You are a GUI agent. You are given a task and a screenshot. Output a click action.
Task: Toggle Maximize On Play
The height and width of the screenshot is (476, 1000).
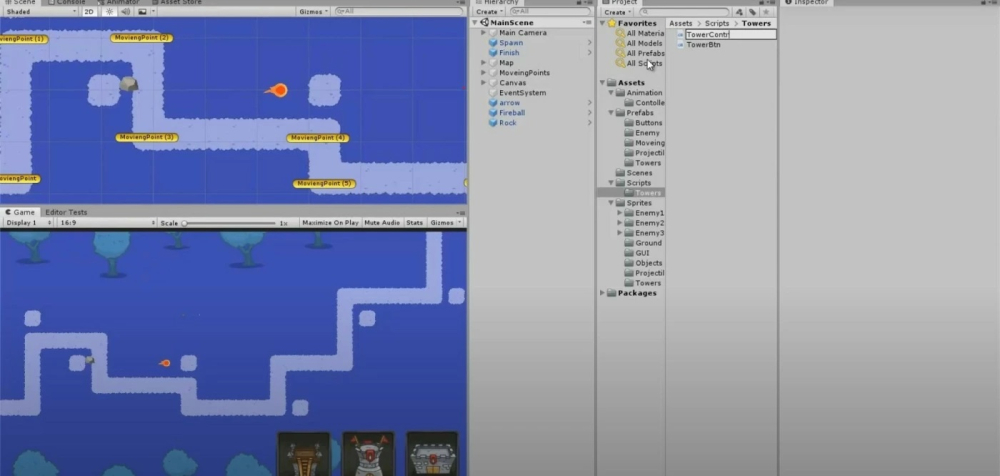click(x=330, y=223)
